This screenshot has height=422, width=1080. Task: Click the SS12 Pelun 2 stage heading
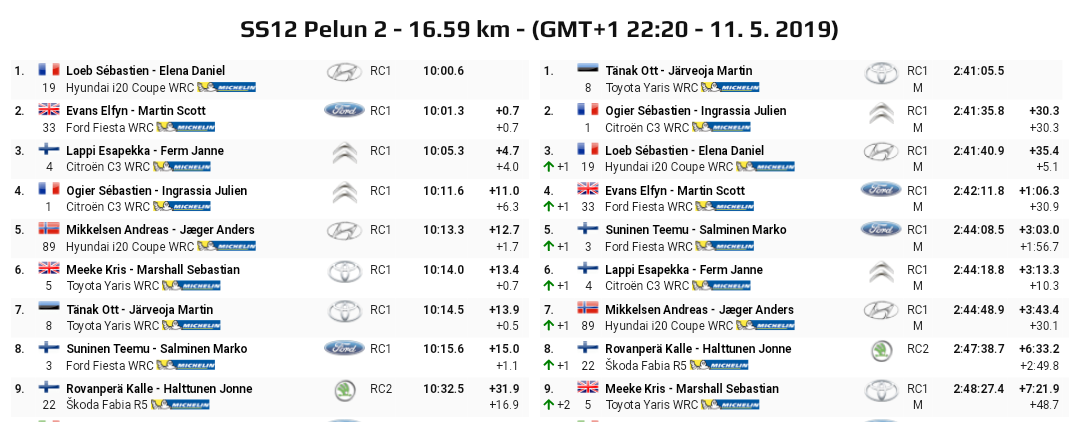coord(539,29)
